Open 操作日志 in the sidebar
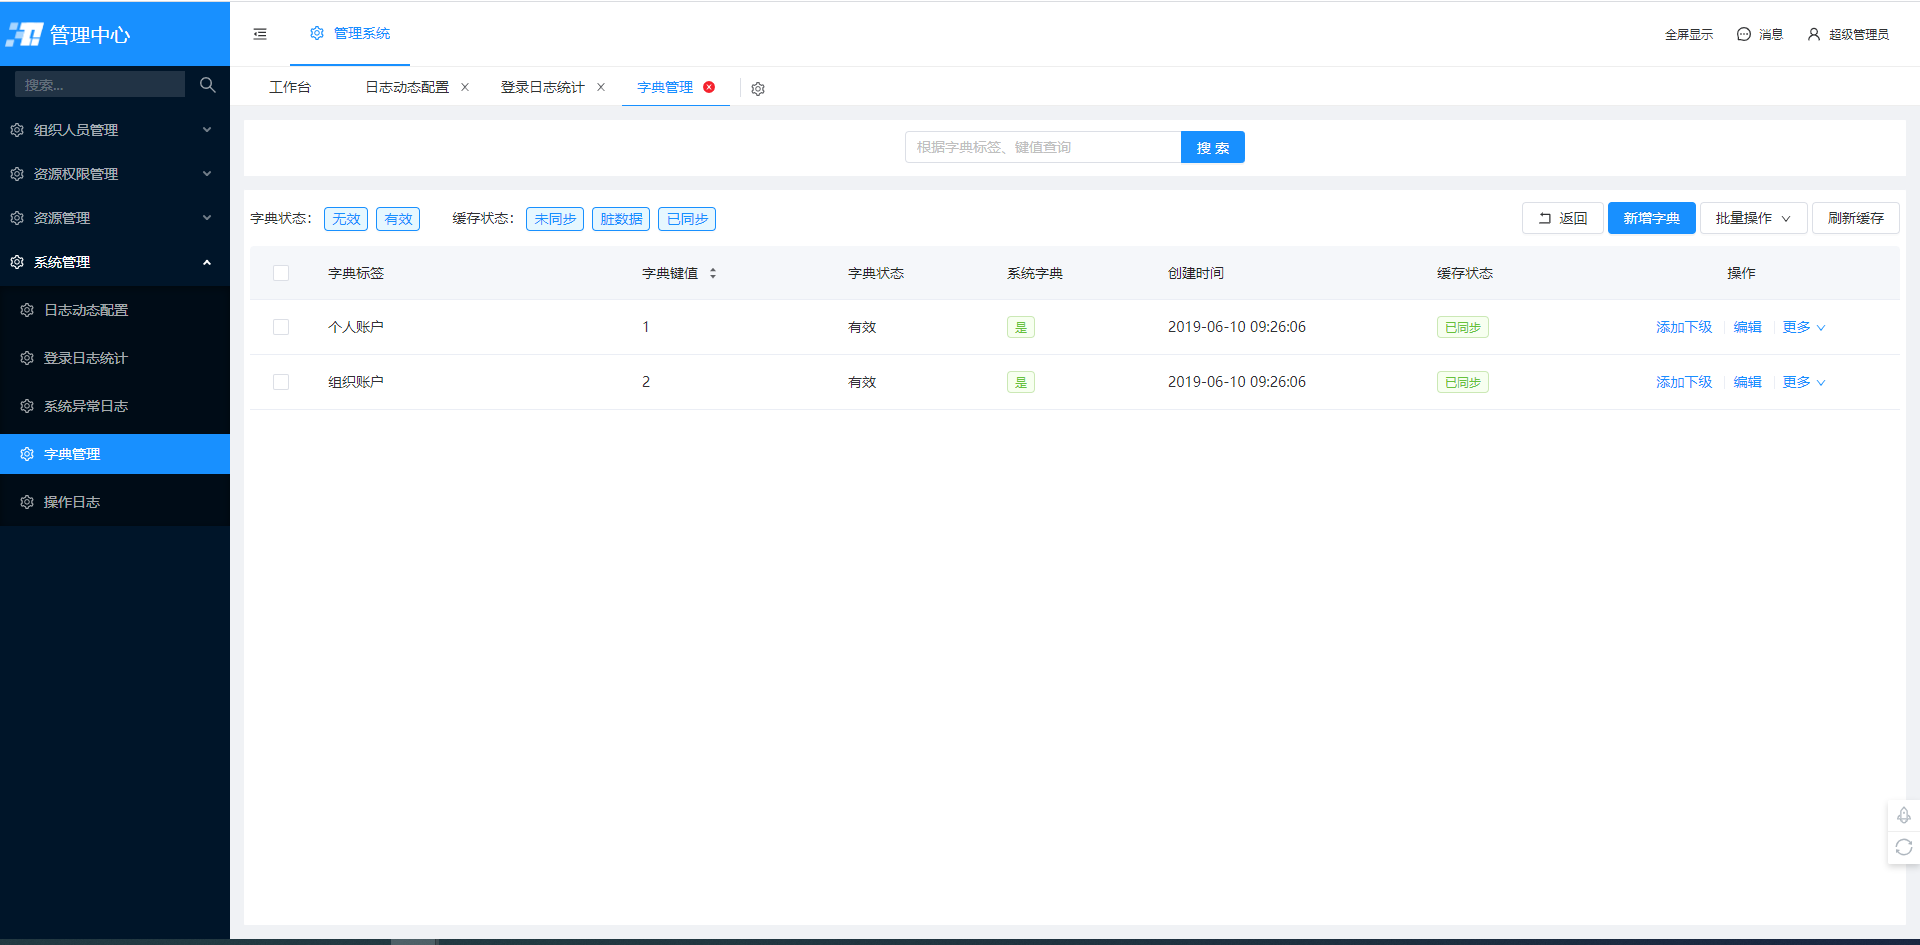The image size is (1920, 945). pos(115,502)
